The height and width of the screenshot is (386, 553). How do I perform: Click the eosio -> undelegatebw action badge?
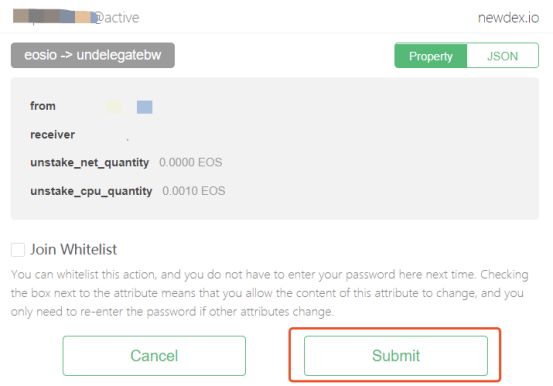pyautogui.click(x=93, y=55)
